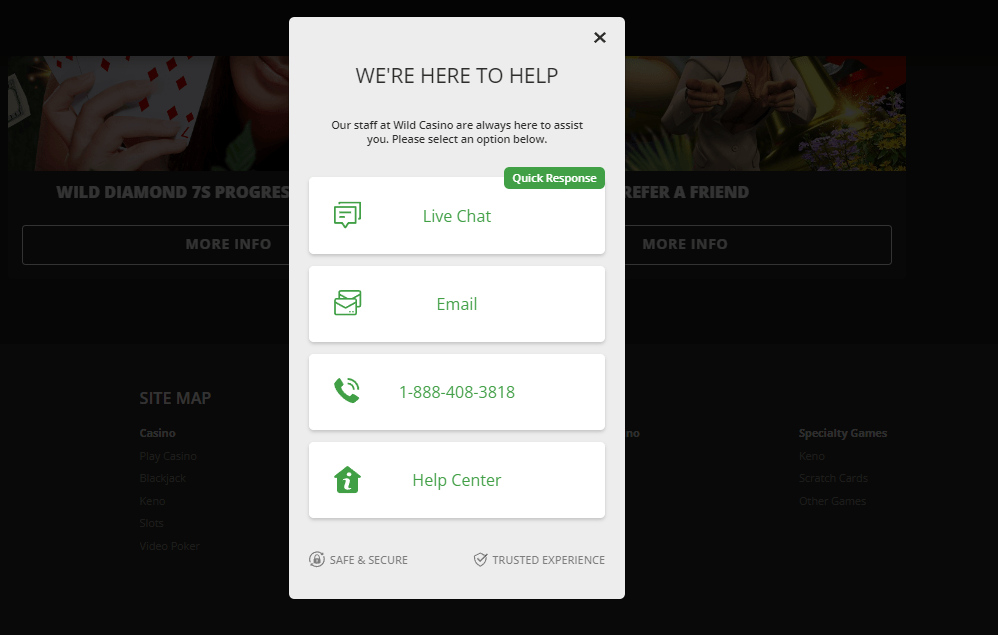This screenshot has height=635, width=998.
Task: Open the Refer a Friend promo image
Action: (765, 113)
